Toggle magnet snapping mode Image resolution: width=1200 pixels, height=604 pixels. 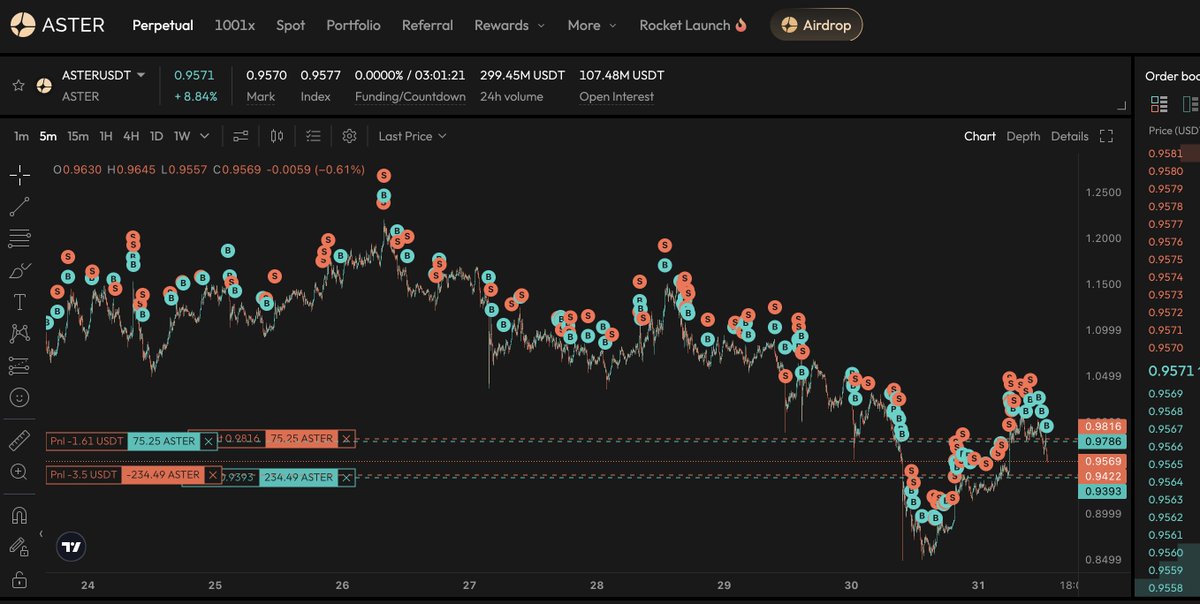20,514
